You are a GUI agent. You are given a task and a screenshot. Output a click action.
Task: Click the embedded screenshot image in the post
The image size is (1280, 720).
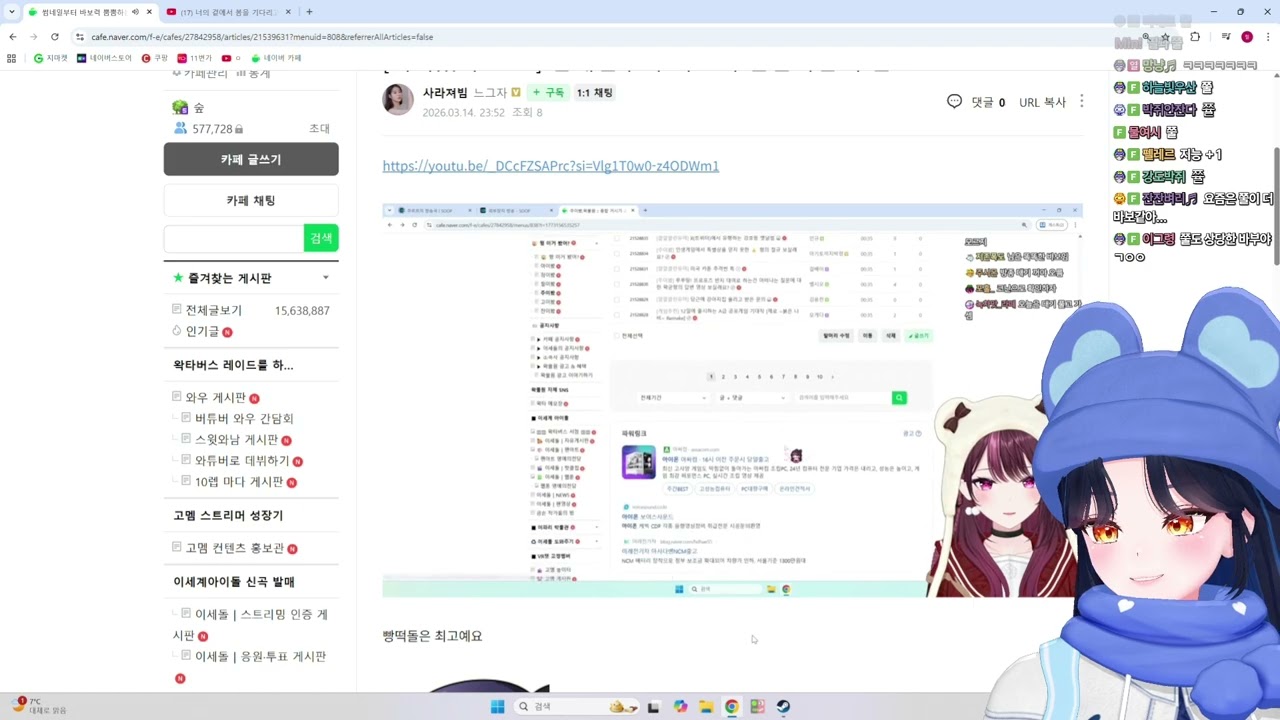(732, 400)
